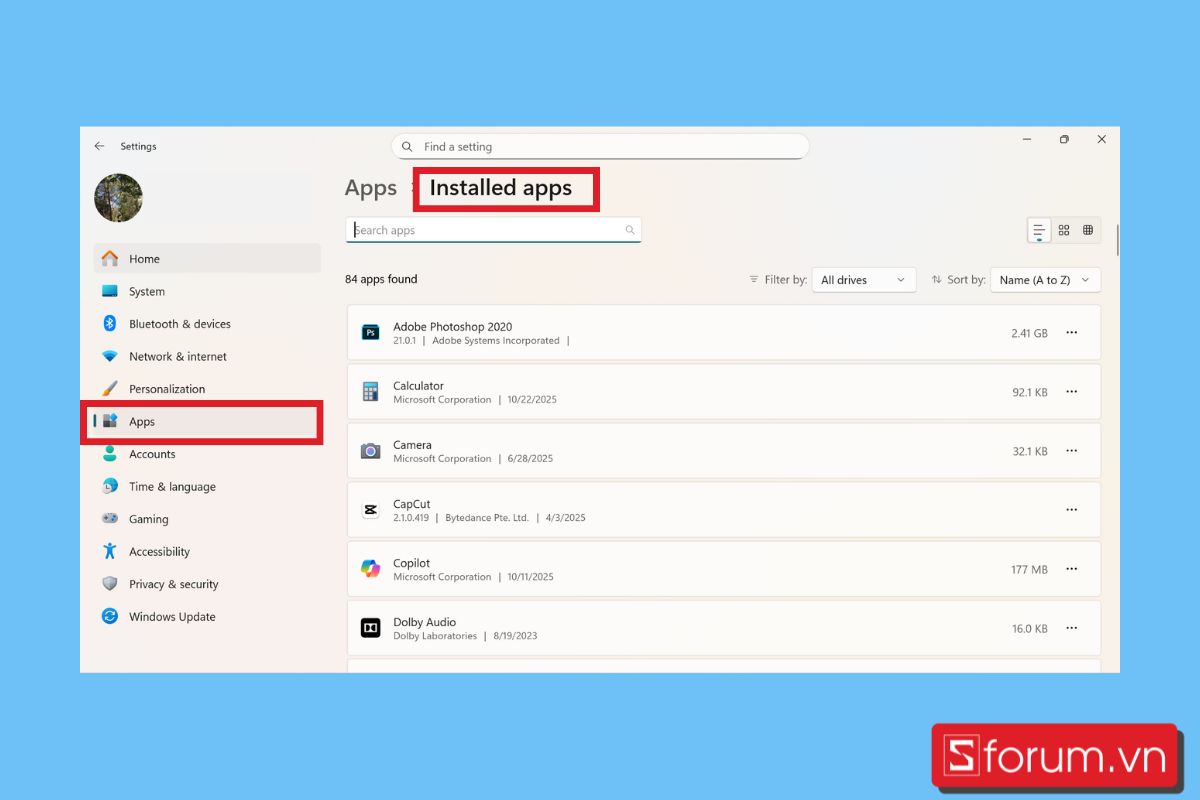Viewport: 1200px width, 800px height.
Task: Open Bluetooth & devices settings
Action: pyautogui.click(x=207, y=324)
